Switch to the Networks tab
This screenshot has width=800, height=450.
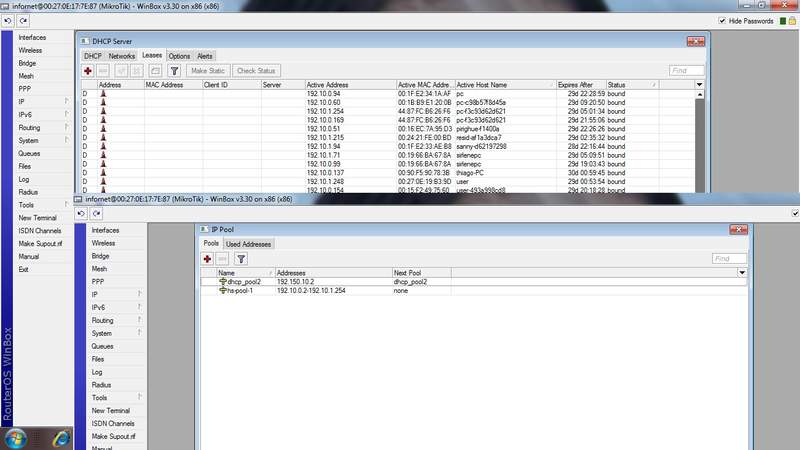point(121,56)
